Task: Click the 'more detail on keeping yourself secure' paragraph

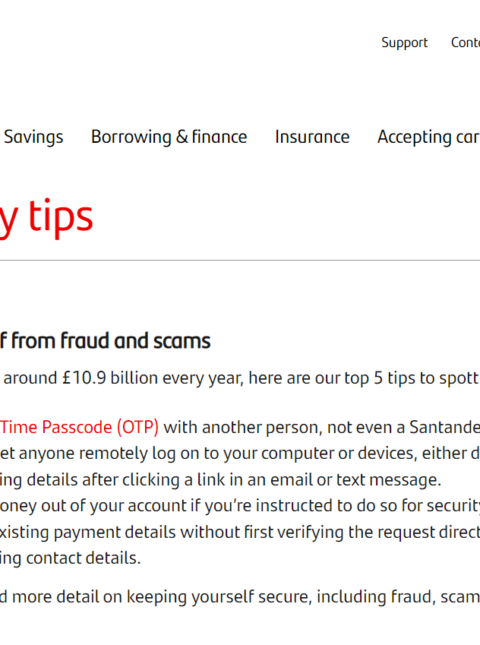Action: (240, 597)
